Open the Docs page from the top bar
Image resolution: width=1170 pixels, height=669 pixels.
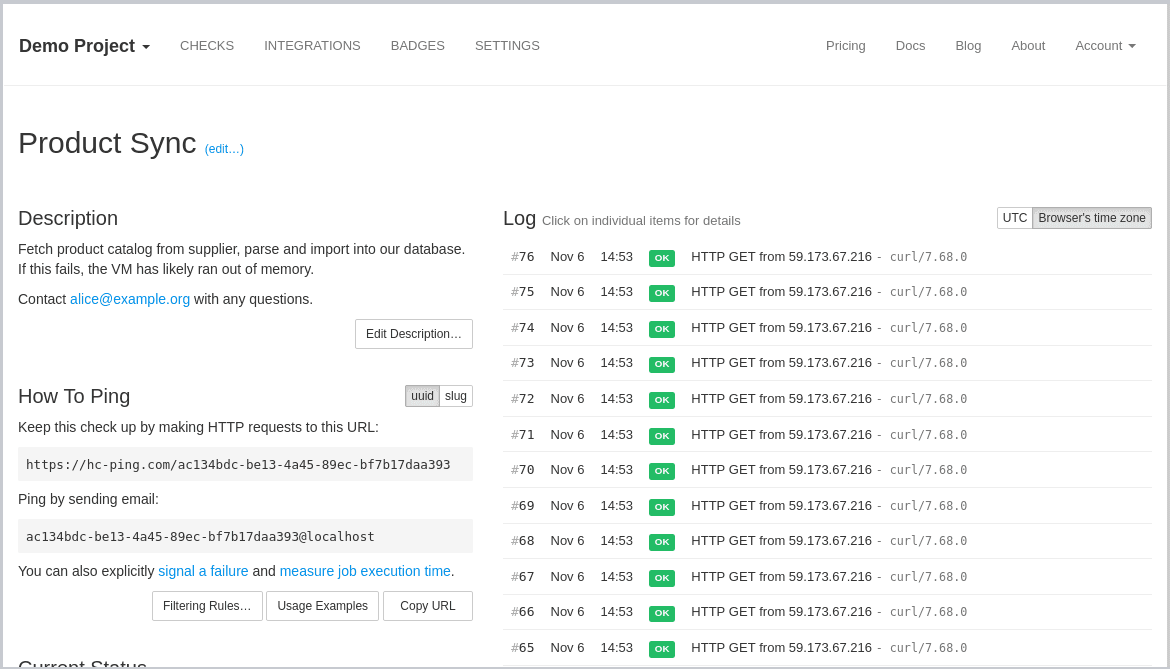(910, 46)
